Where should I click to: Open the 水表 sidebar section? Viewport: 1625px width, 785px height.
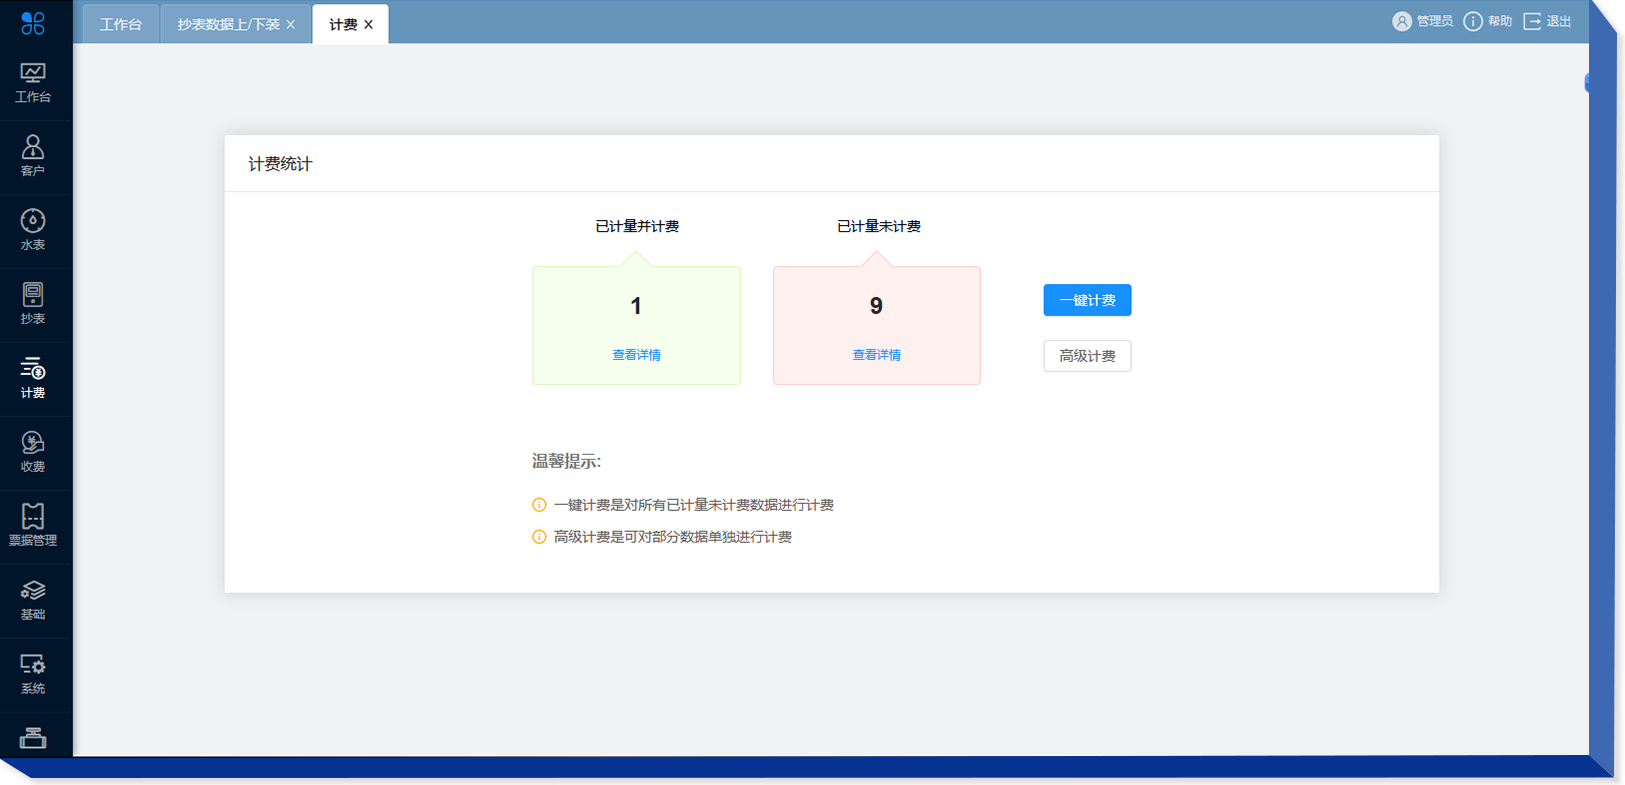pos(33,231)
